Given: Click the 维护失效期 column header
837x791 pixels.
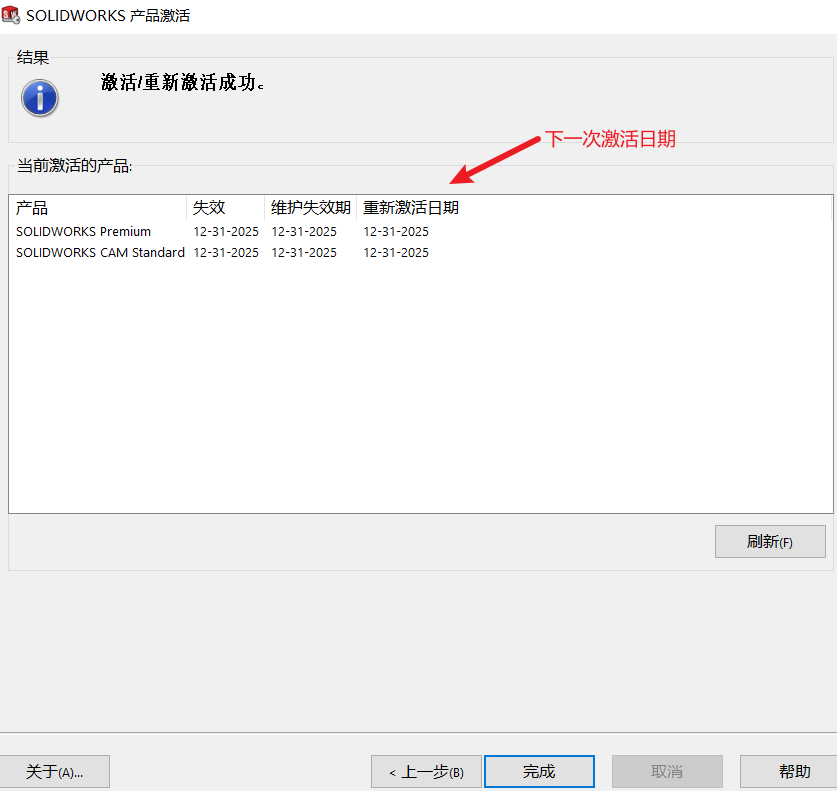Looking at the screenshot, I should [x=309, y=207].
